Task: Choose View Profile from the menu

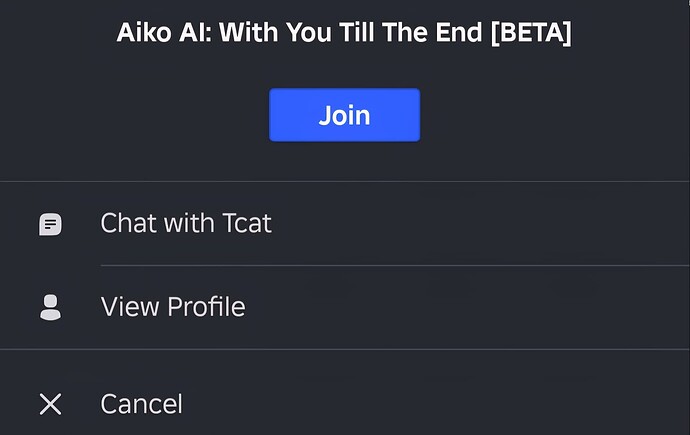Action: point(345,307)
